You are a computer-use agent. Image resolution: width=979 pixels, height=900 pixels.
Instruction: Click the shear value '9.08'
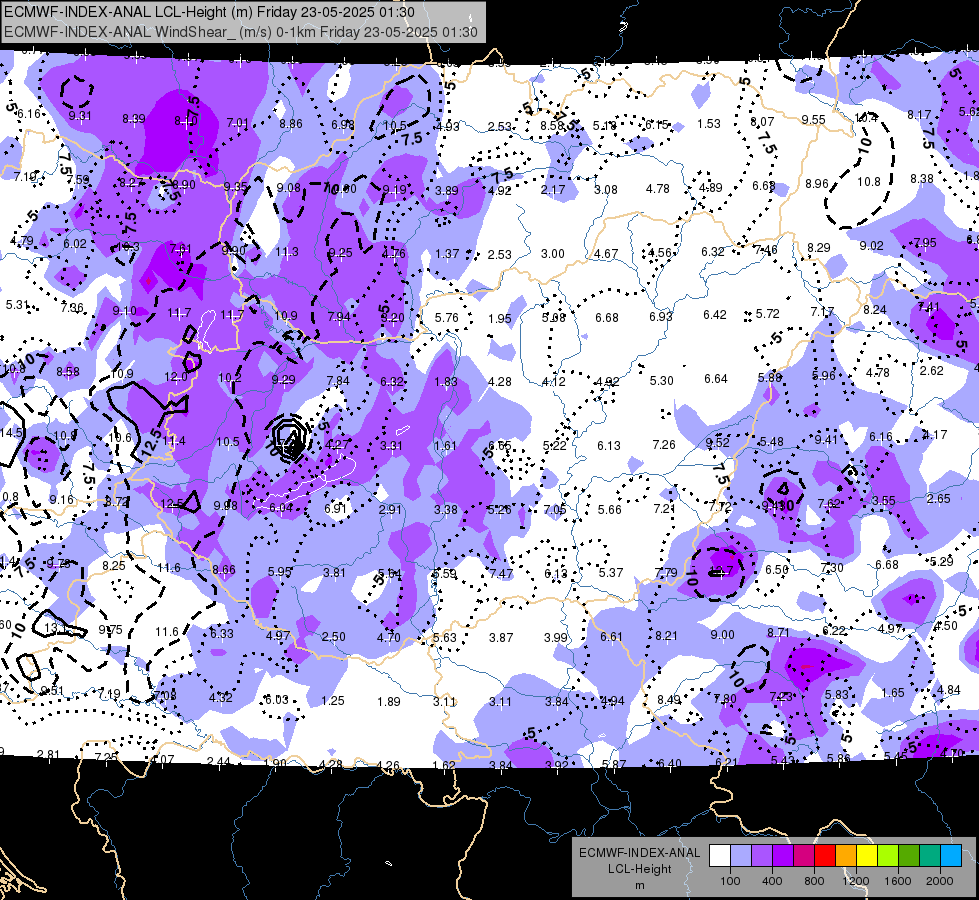[288, 187]
